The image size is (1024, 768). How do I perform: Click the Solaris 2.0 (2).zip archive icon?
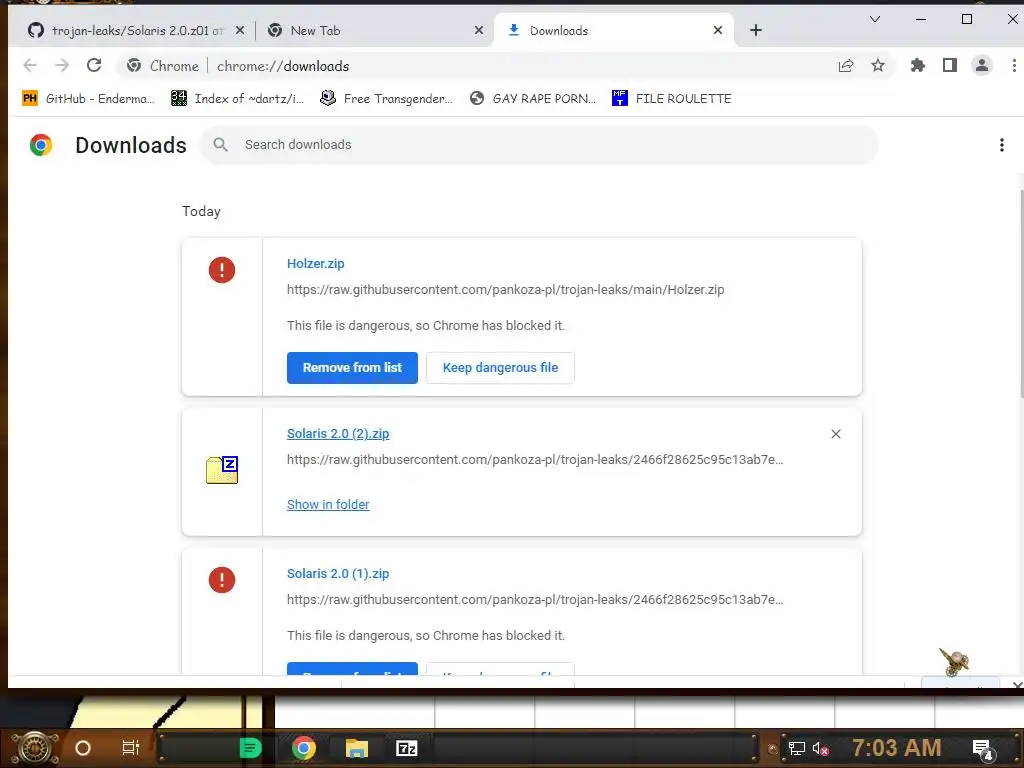(222, 470)
